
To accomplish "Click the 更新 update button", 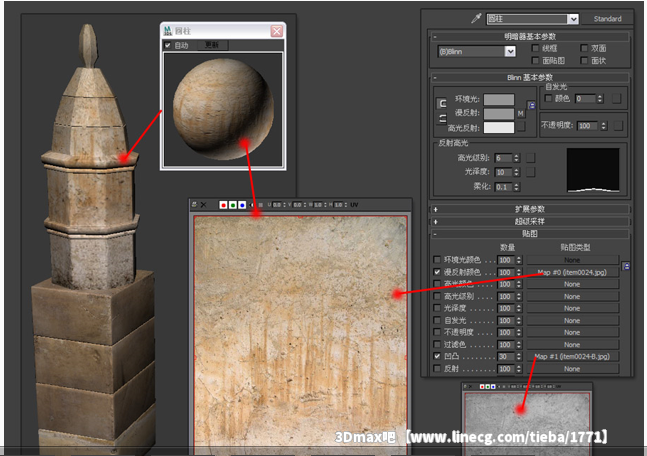I will click(211, 45).
